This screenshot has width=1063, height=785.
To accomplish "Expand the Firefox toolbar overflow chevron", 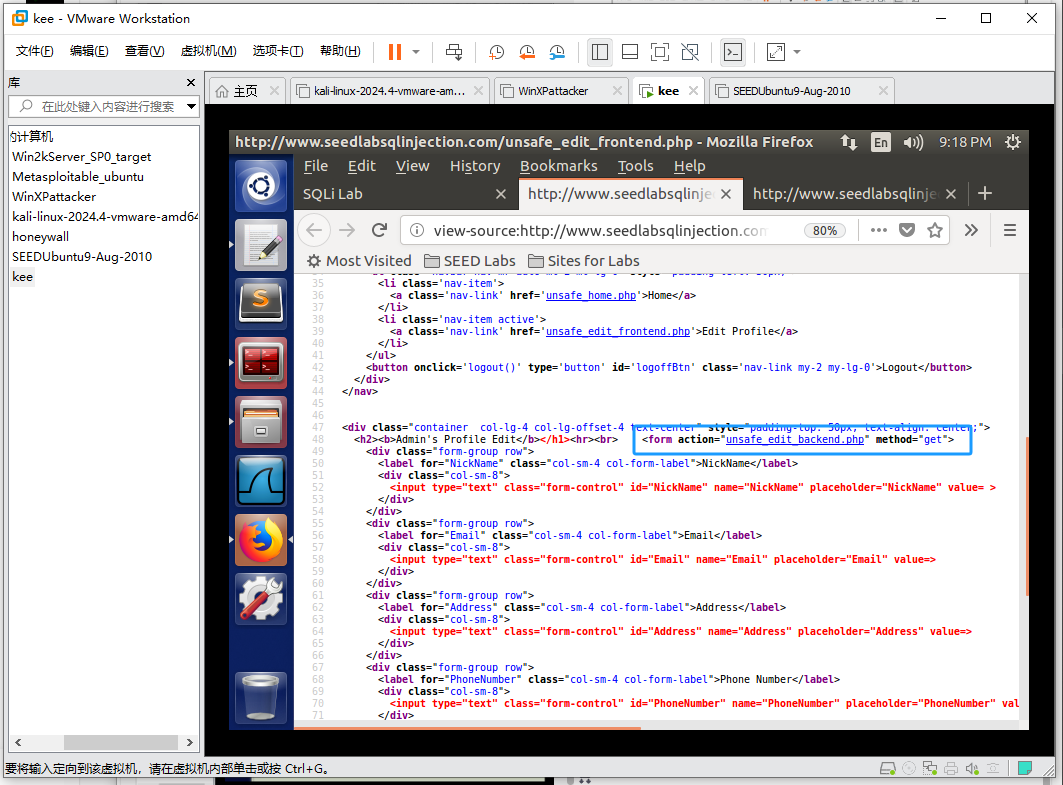I will coord(971,230).
